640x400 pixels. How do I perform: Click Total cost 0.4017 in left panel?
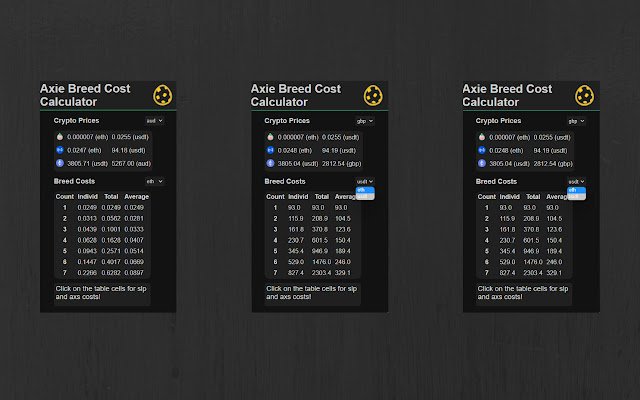pyautogui.click(x=111, y=262)
